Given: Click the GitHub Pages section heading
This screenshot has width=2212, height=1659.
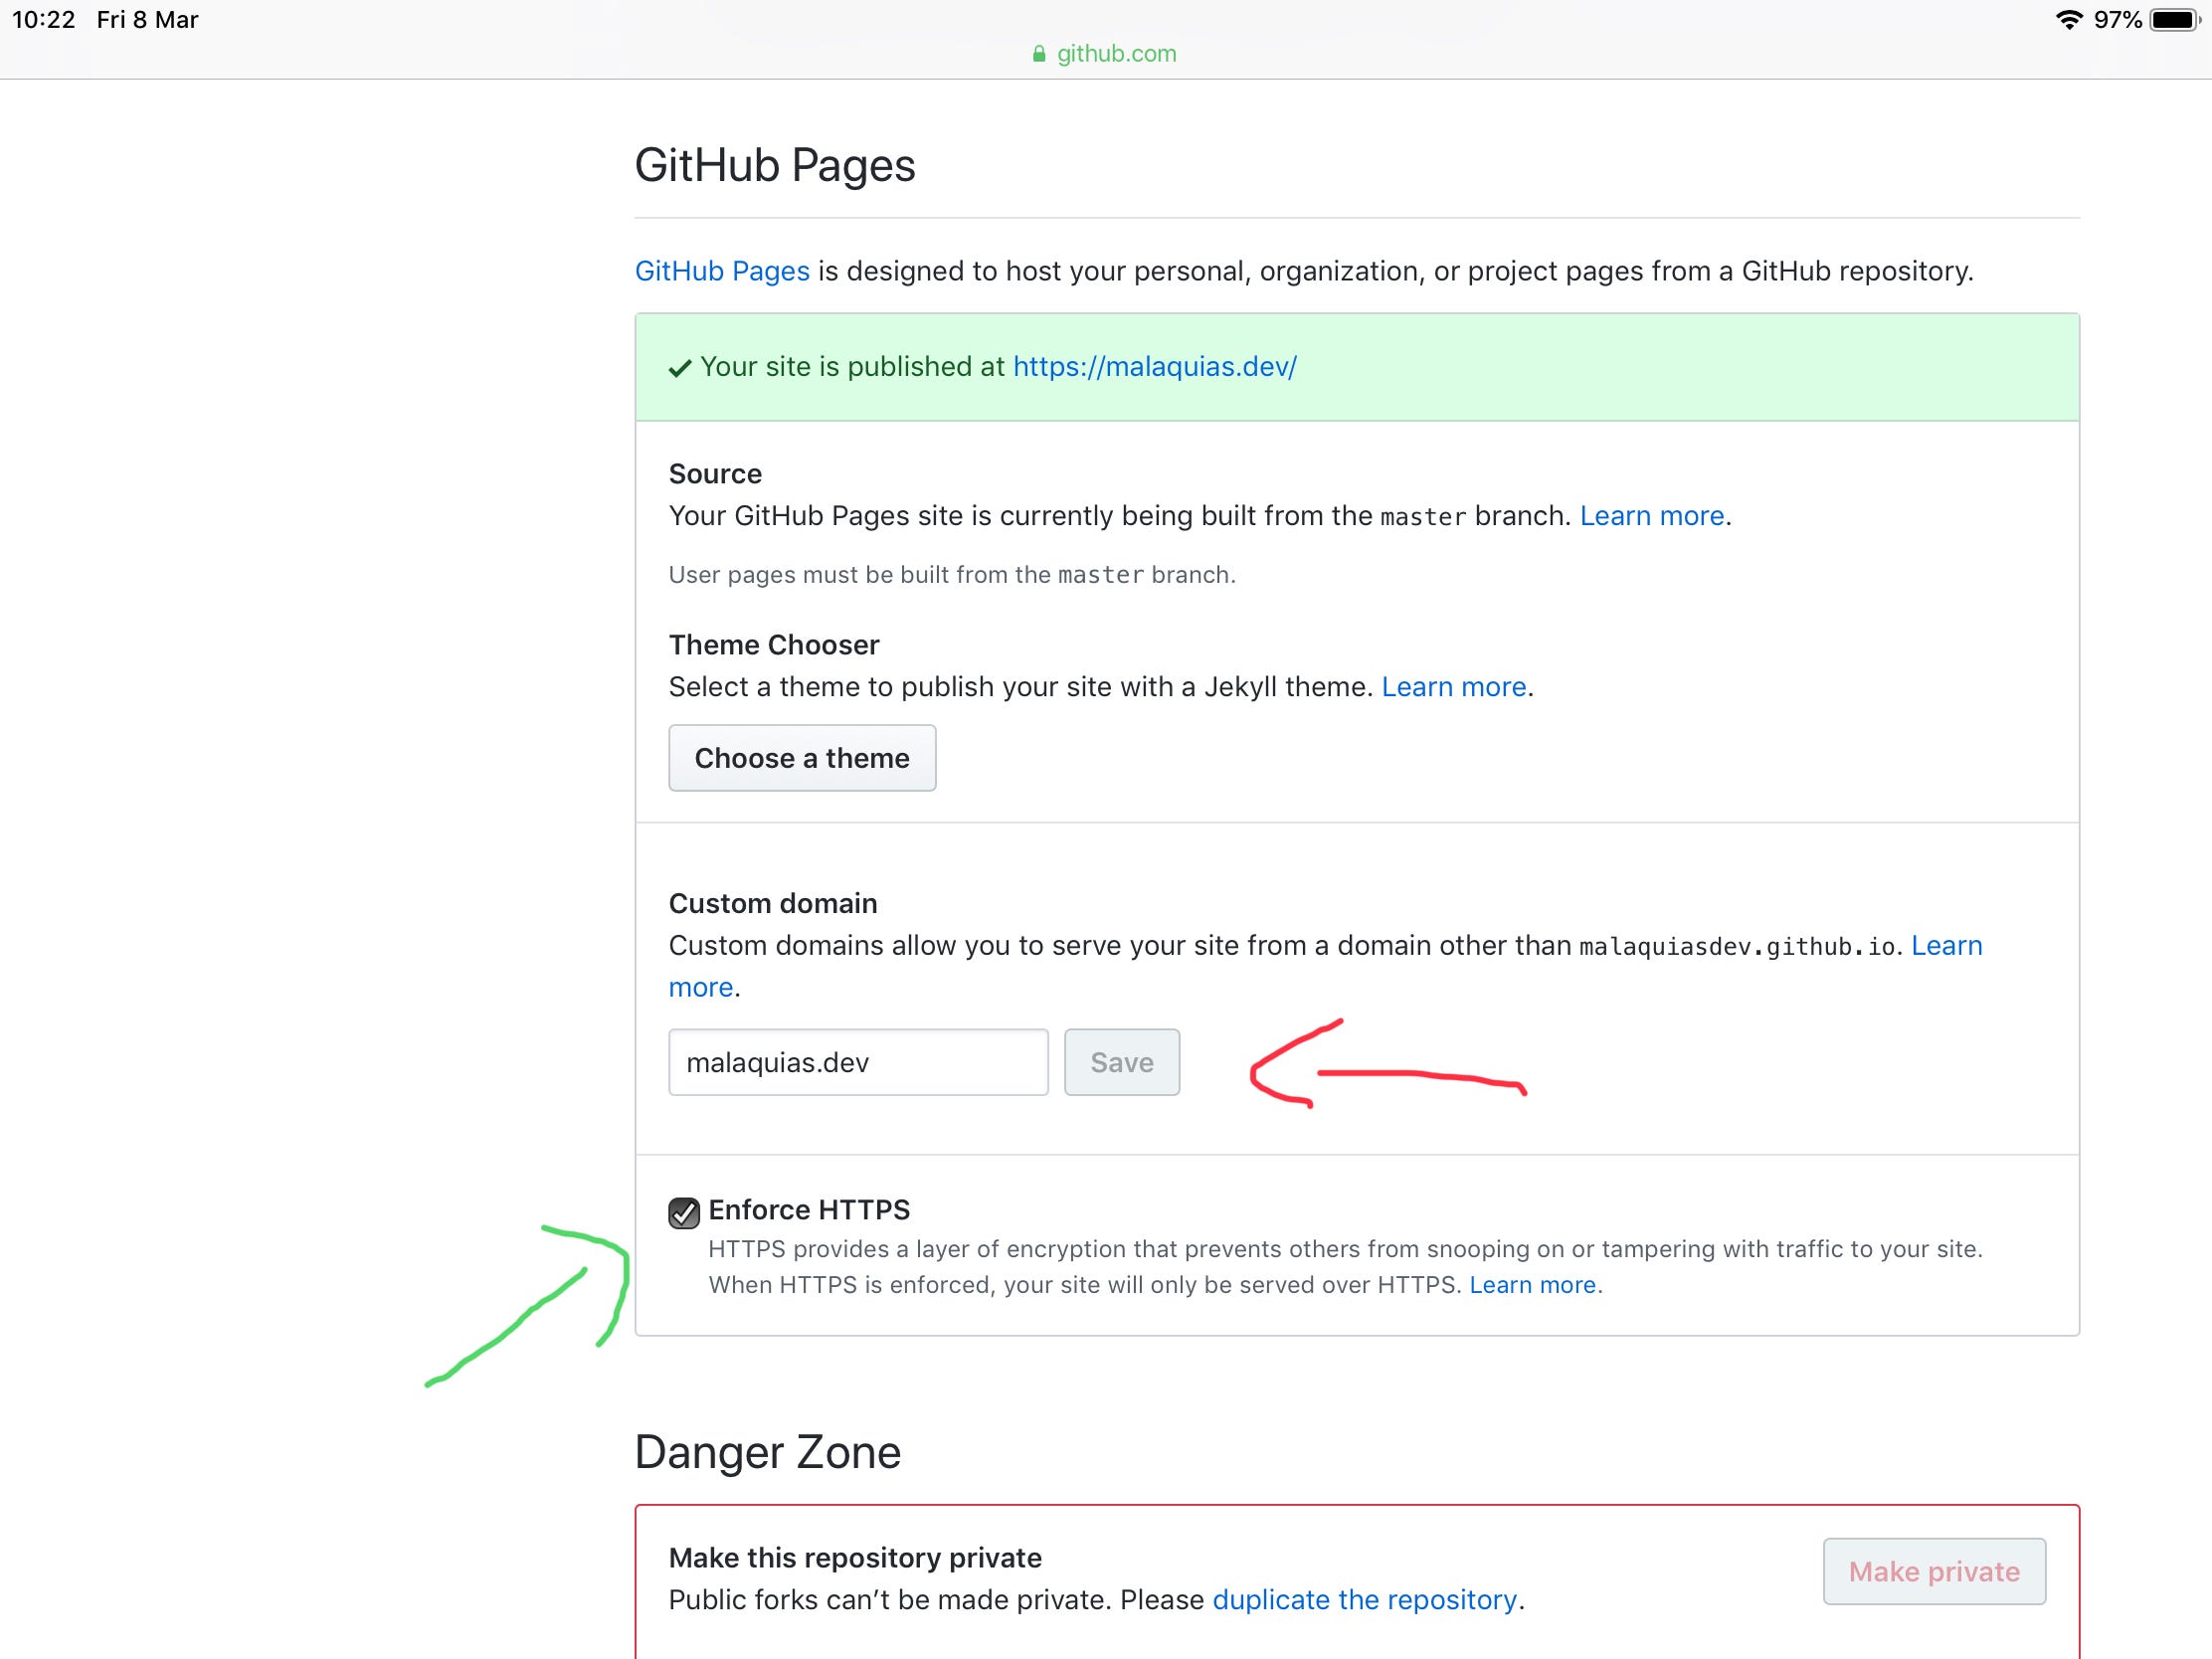Looking at the screenshot, I should (775, 165).
